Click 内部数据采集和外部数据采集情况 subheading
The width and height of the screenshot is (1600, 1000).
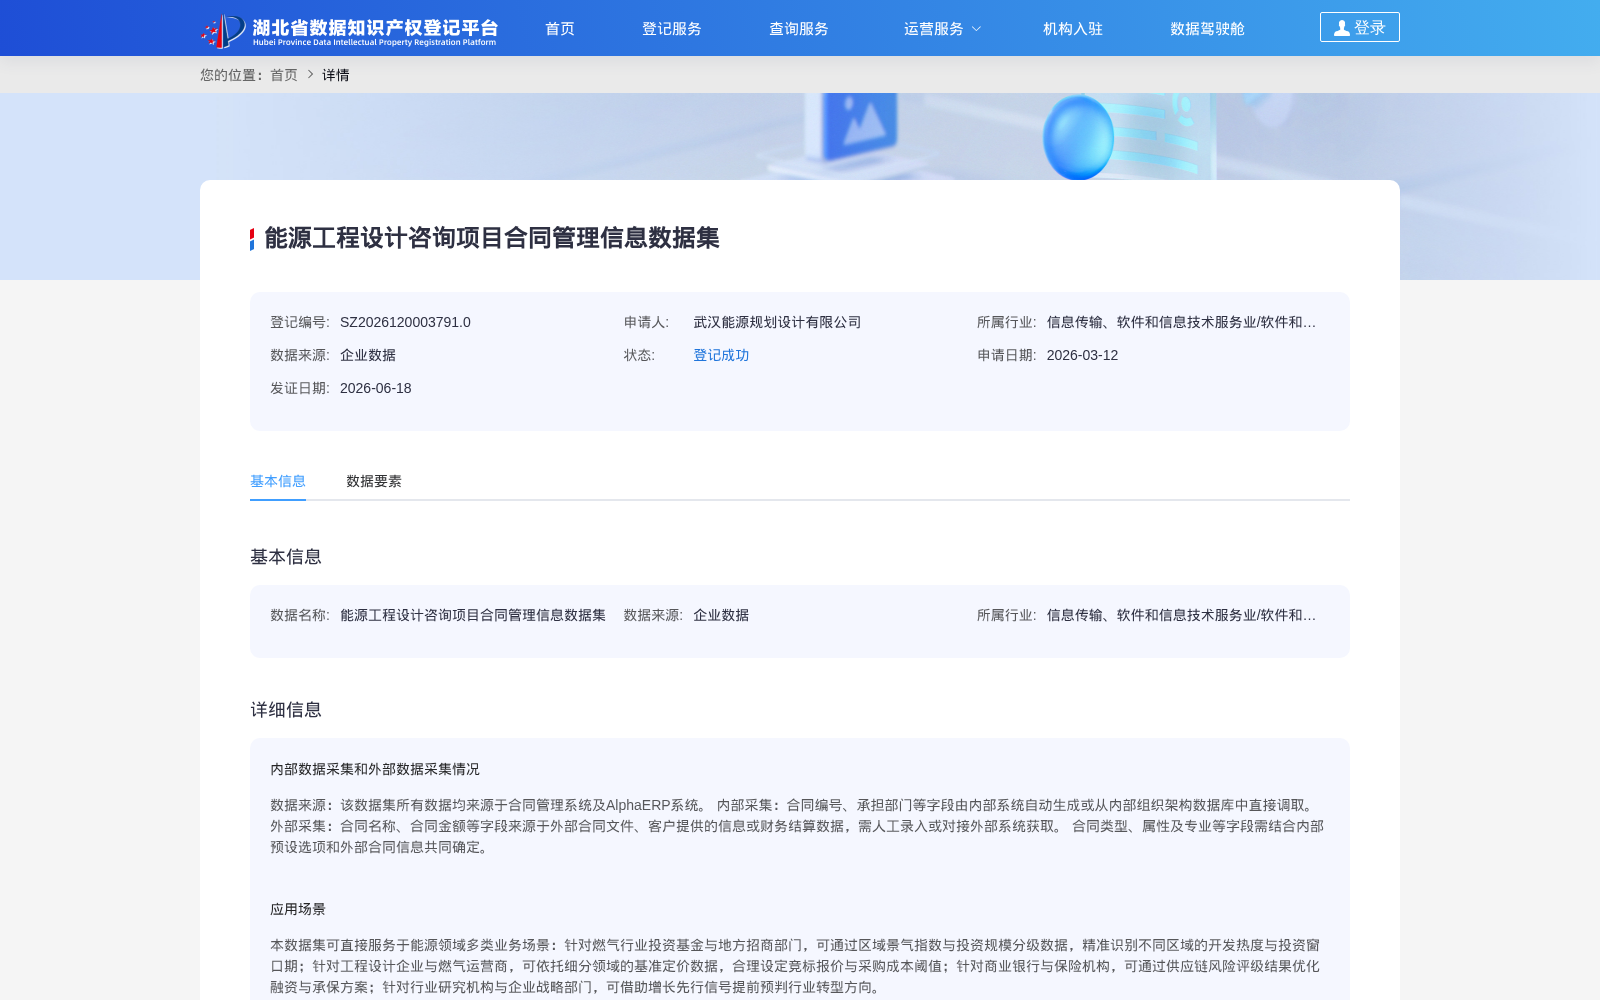coord(375,769)
